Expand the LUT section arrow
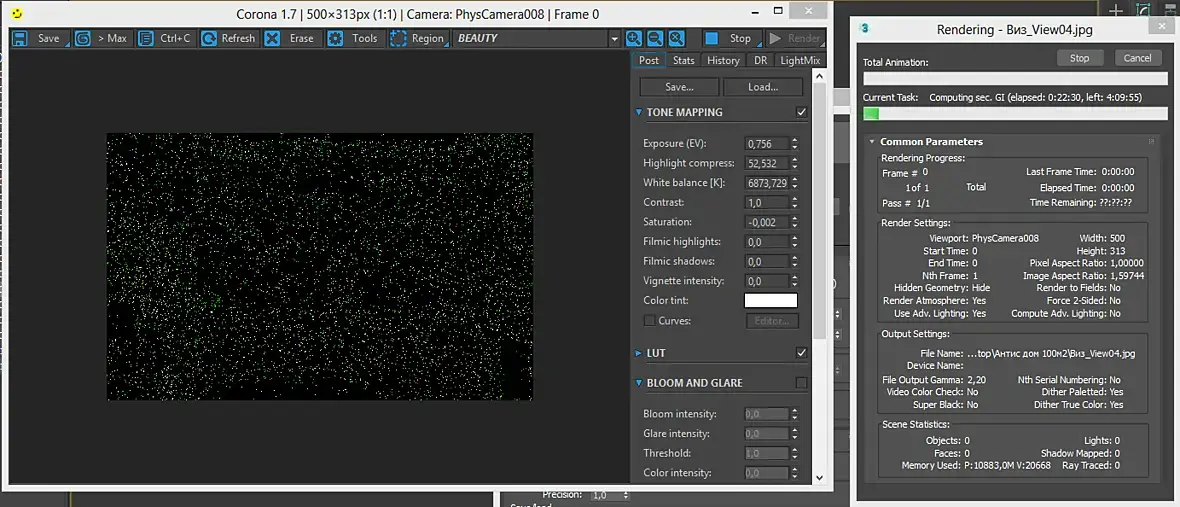This screenshot has height=507, width=1180. pos(639,353)
